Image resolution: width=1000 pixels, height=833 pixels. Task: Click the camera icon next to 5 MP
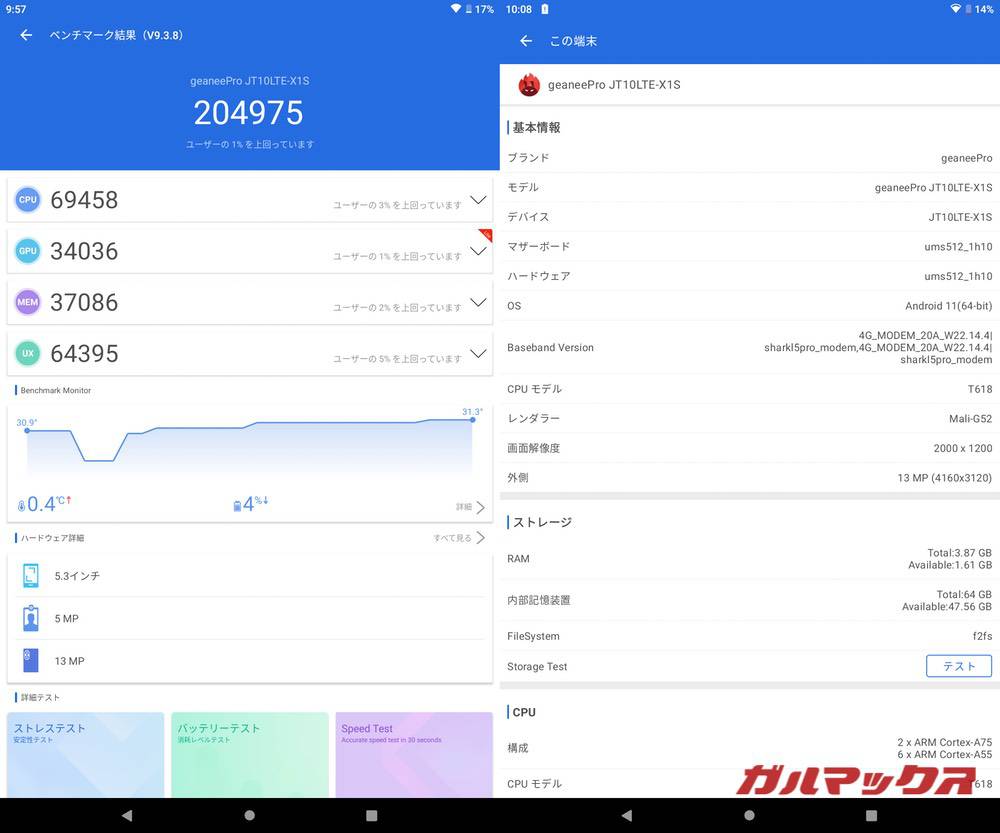[x=33, y=618]
